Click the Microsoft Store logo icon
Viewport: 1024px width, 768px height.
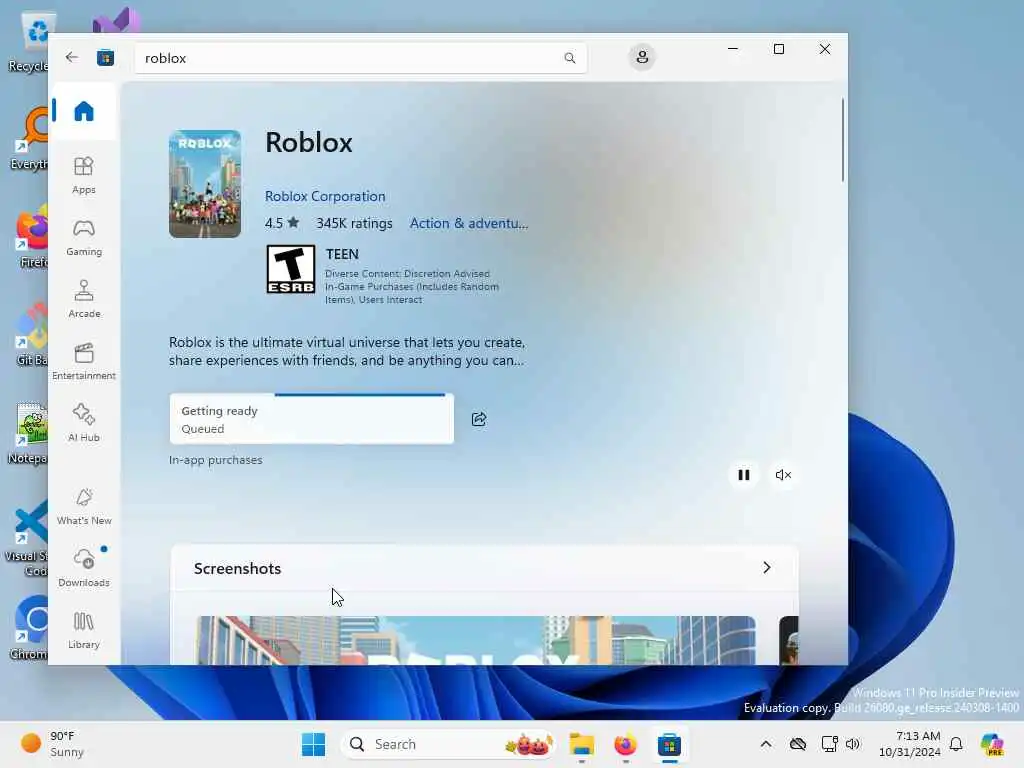(x=105, y=58)
